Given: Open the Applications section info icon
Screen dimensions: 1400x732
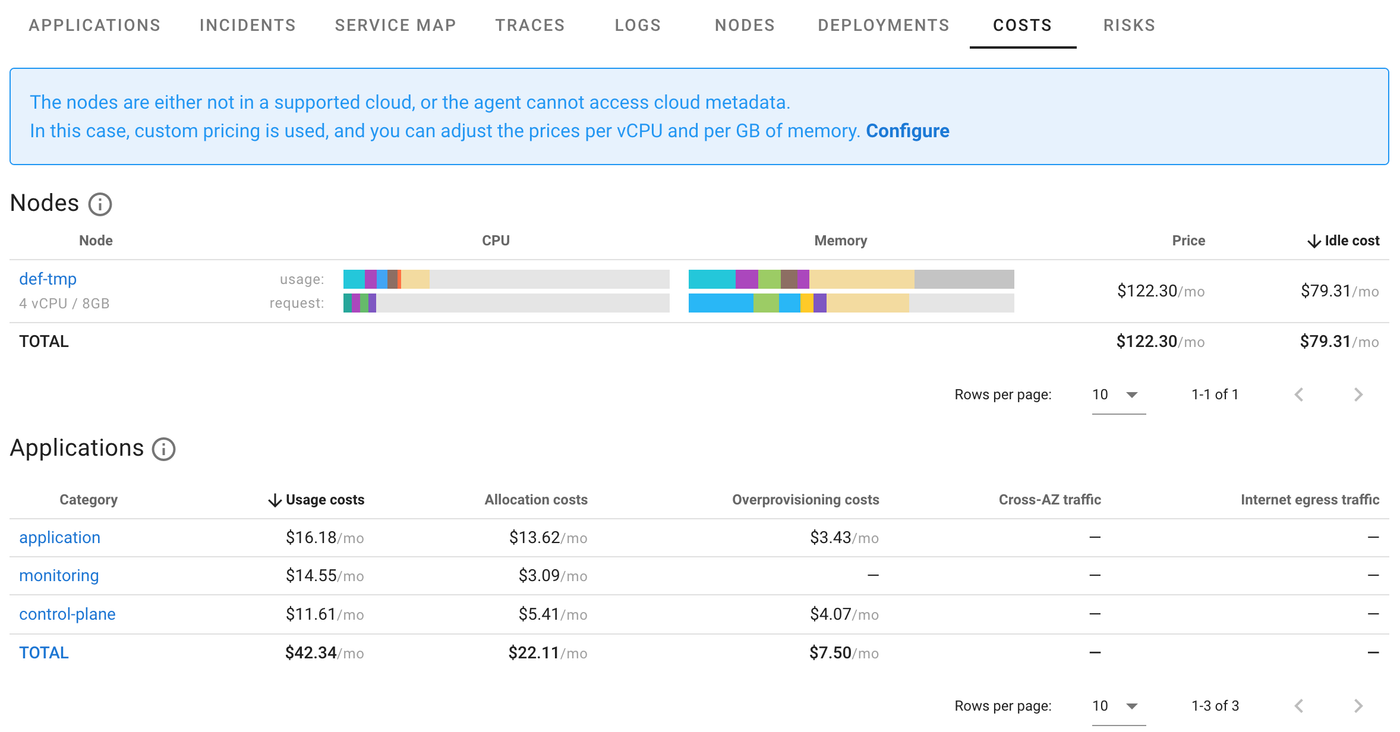Looking at the screenshot, I should 163,449.
